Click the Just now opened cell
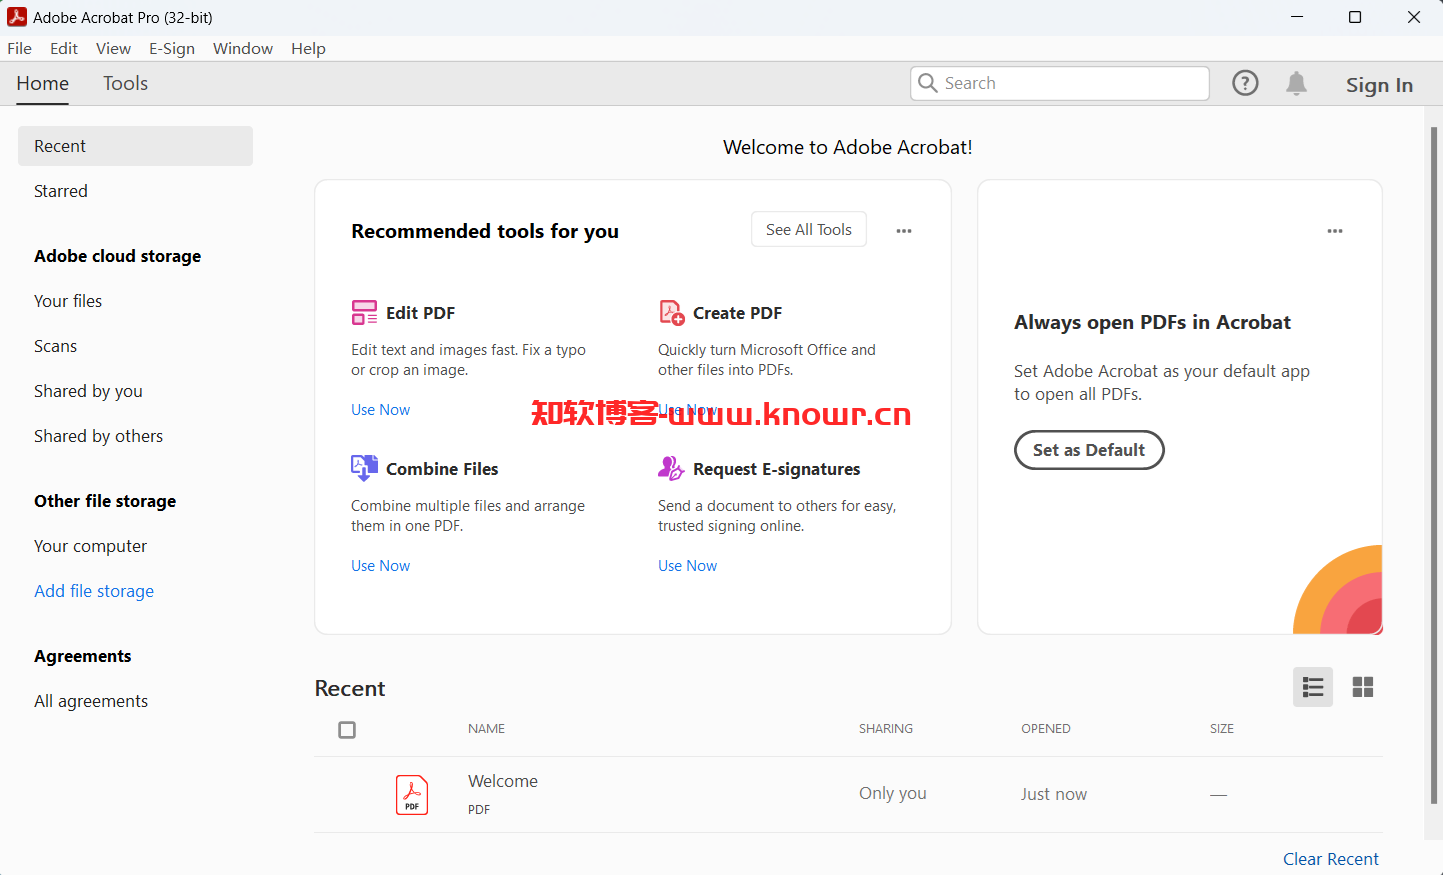Screen dimensions: 1443x875 point(1053,794)
